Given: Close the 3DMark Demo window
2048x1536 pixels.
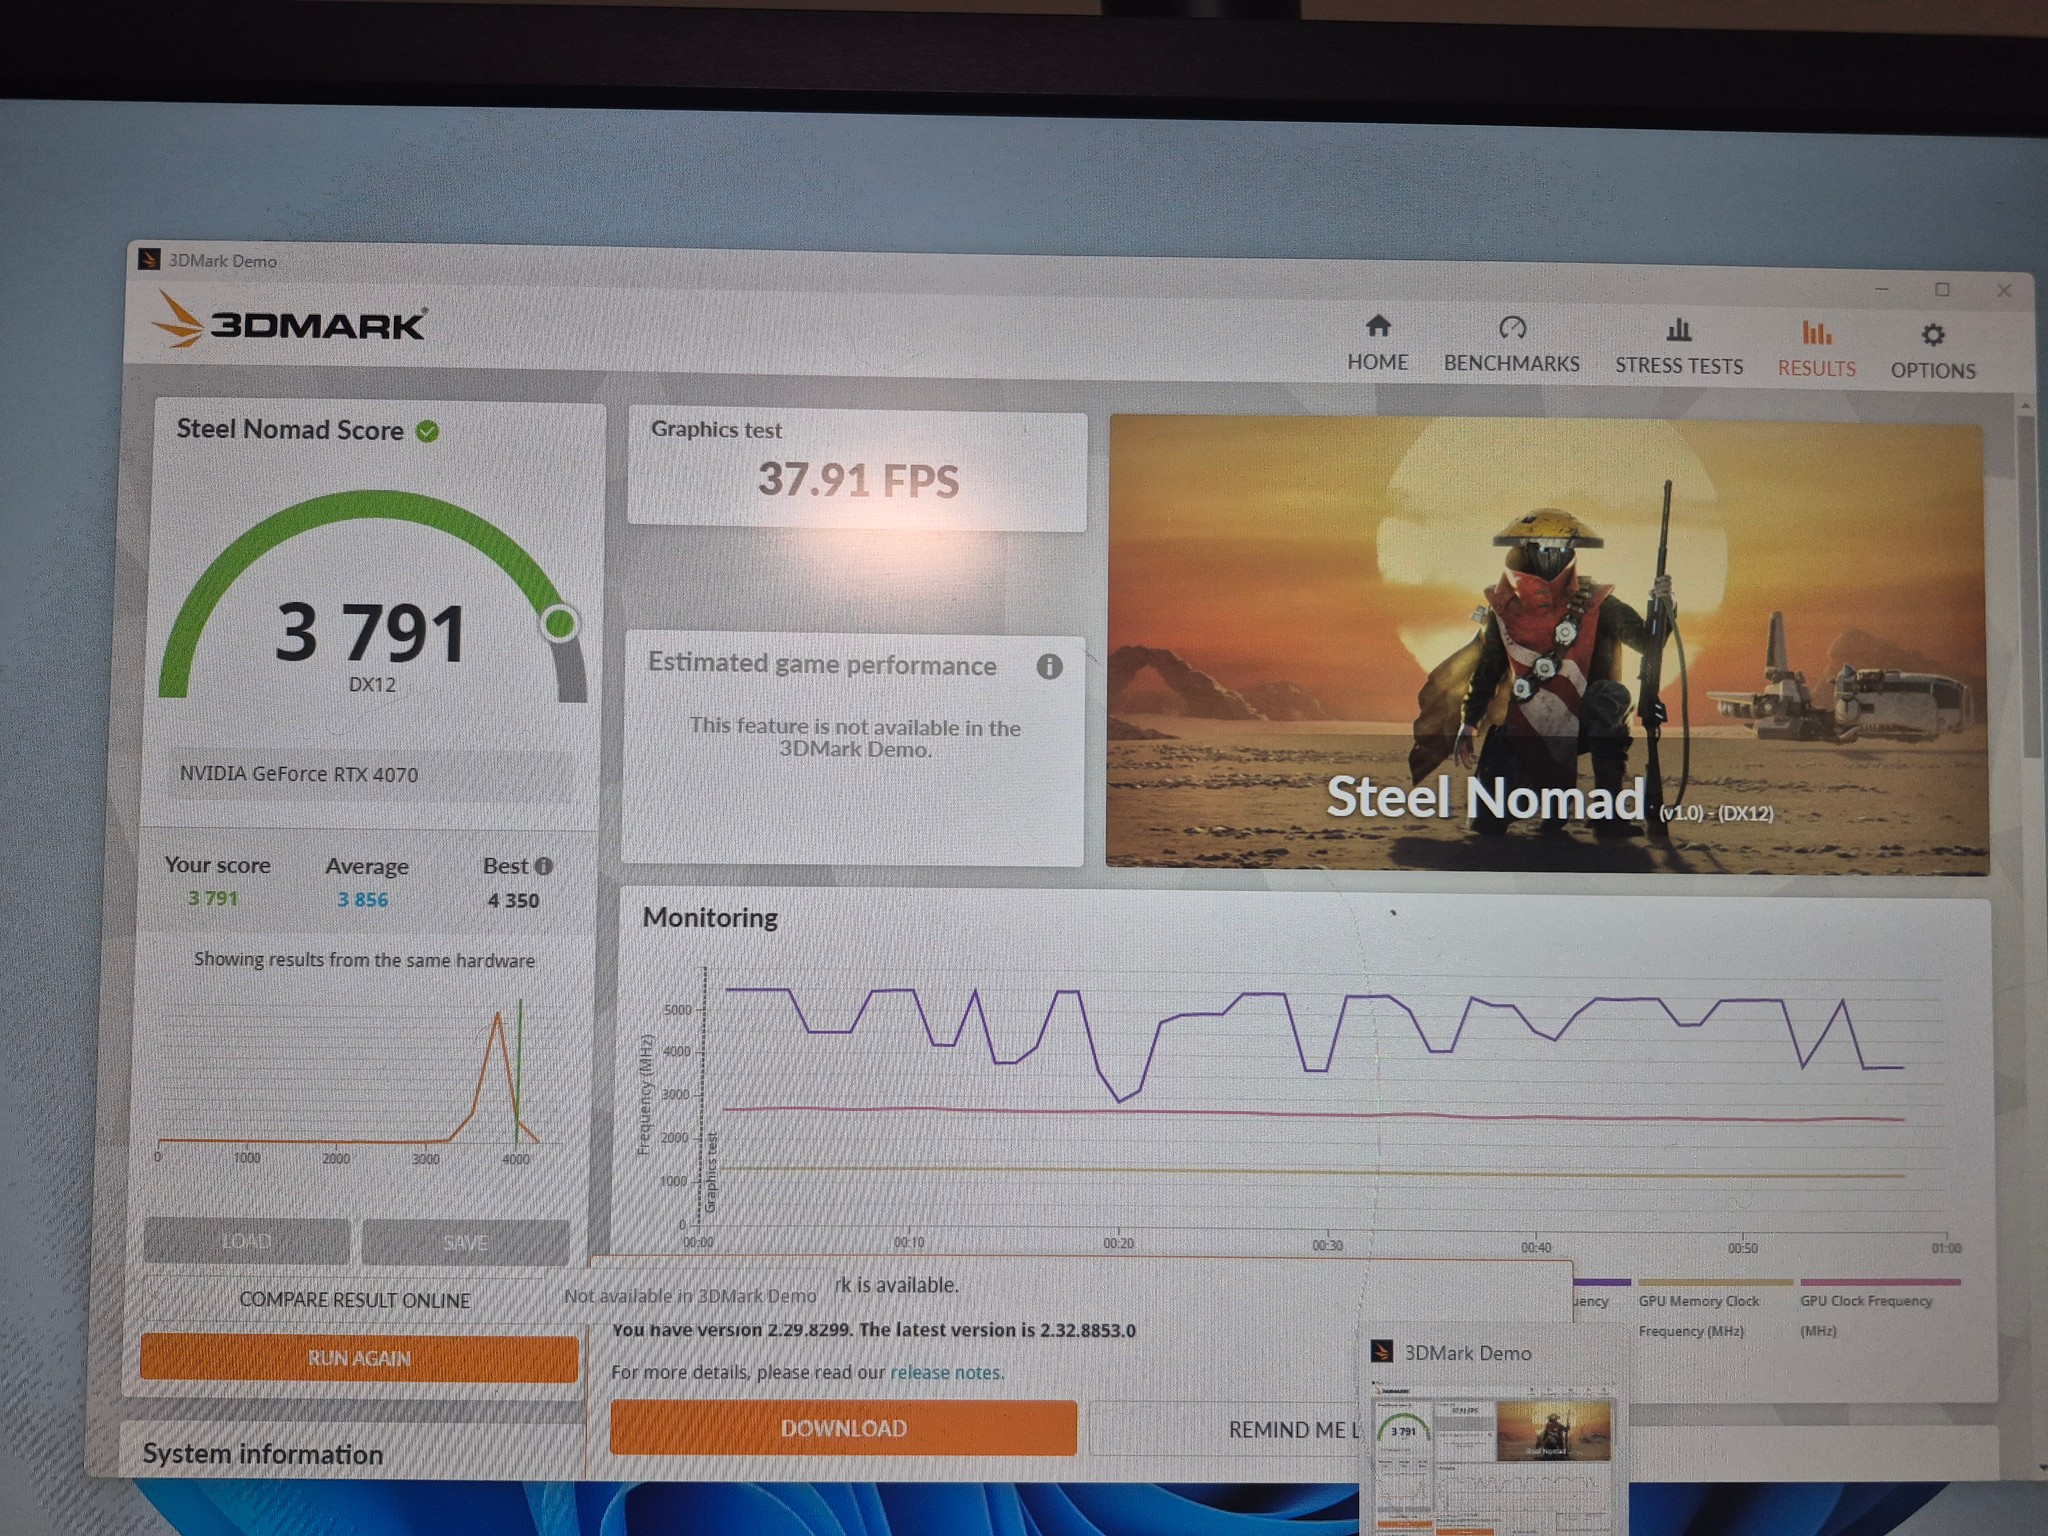Looking at the screenshot, I should coord(2004,290).
